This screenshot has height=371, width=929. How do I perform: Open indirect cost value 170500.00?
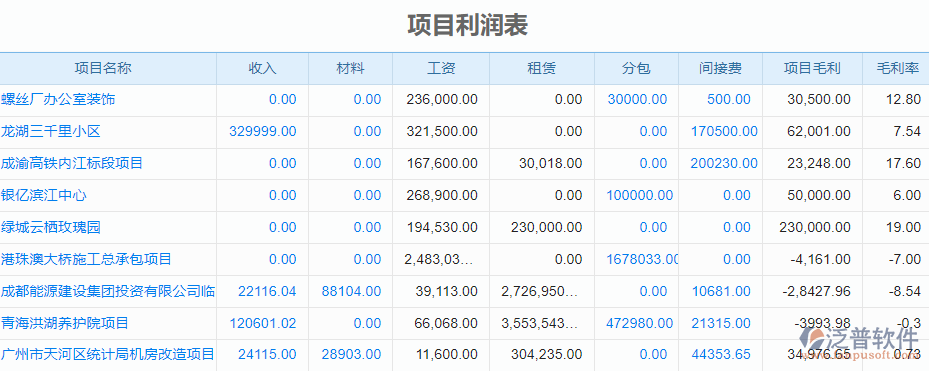point(724,132)
